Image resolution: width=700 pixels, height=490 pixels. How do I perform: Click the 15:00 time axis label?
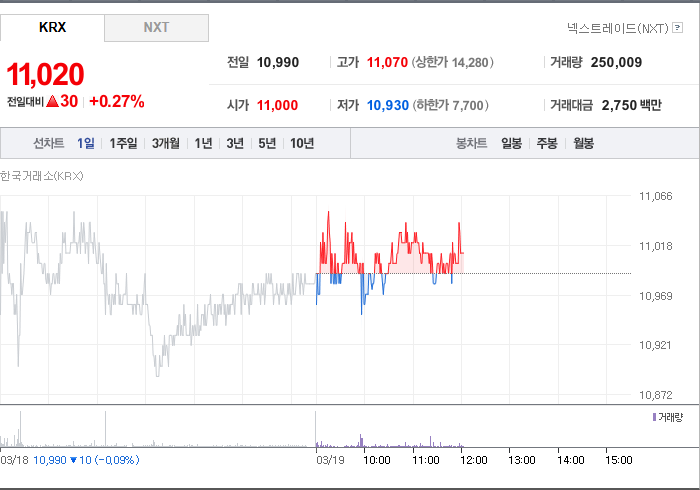[619, 460]
